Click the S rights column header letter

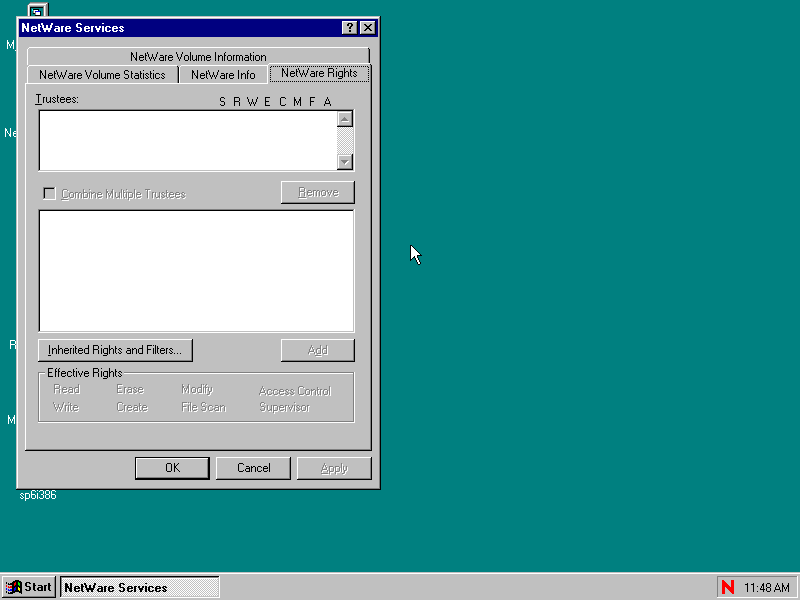(222, 102)
